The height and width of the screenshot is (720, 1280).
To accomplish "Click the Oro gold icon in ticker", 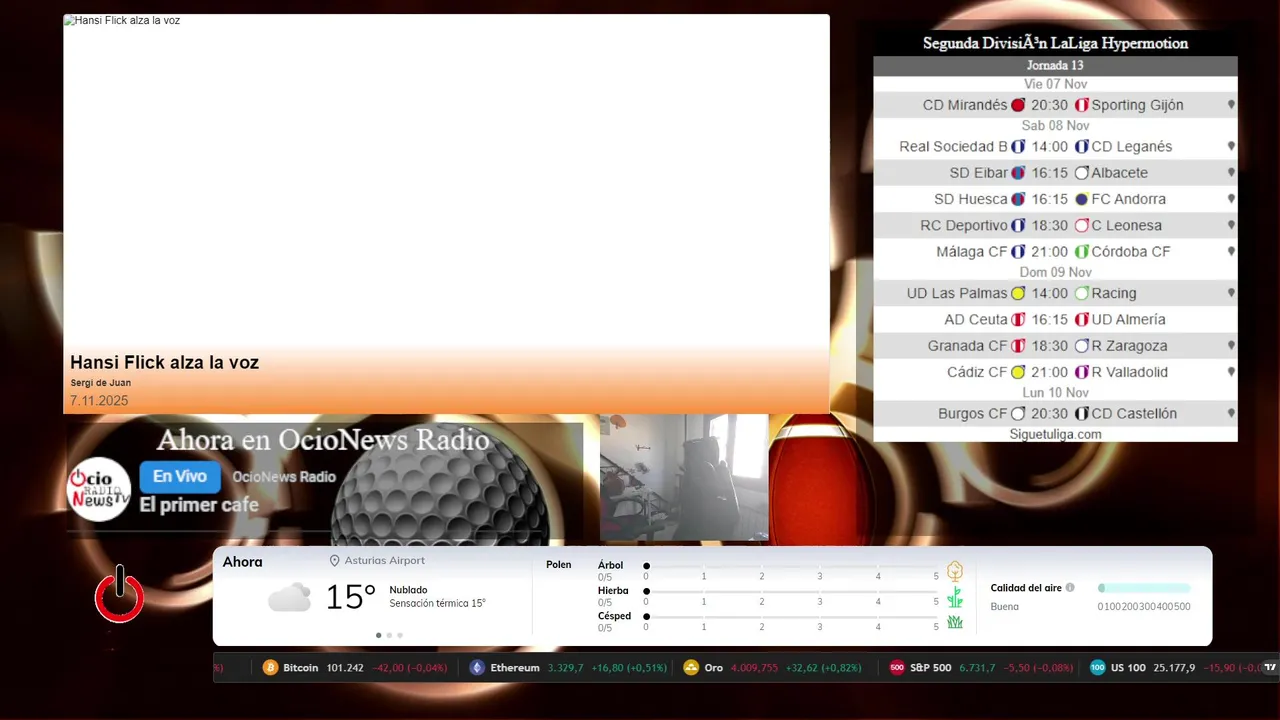I will tap(690, 668).
